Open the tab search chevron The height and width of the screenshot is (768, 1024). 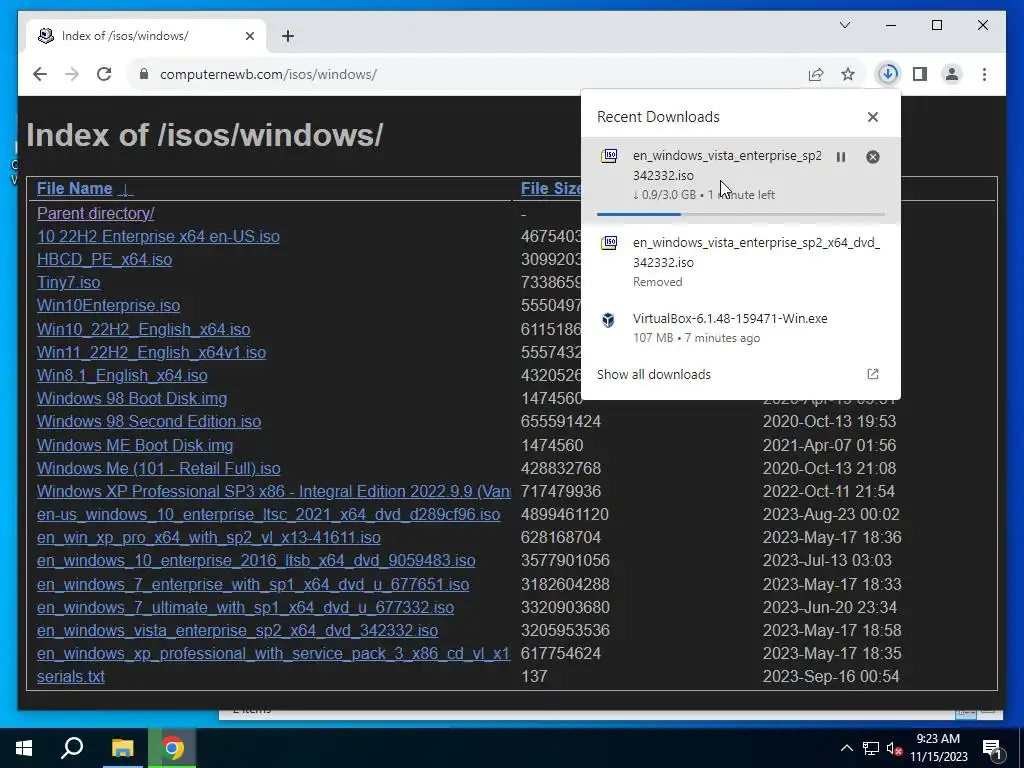844,25
